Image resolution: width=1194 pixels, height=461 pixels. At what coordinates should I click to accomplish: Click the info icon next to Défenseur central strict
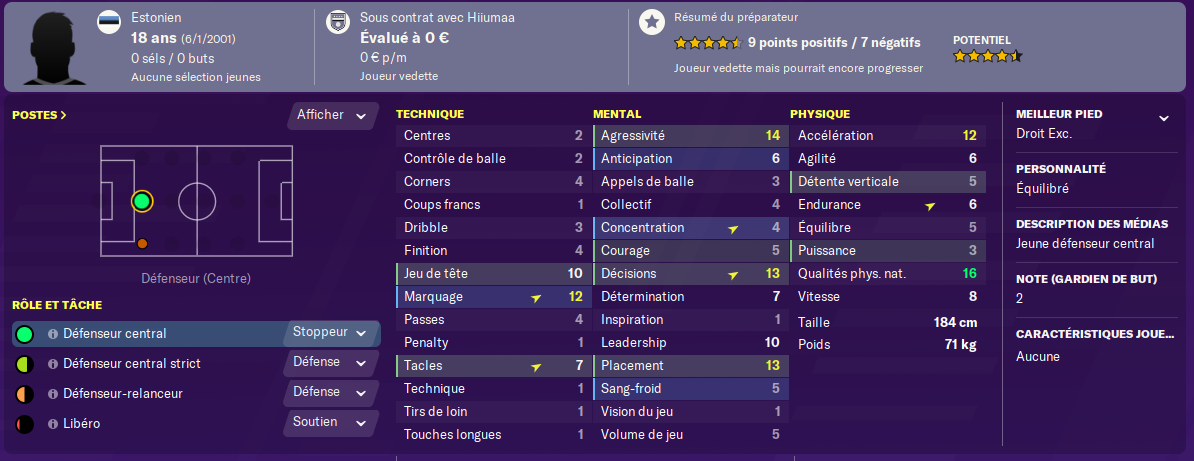point(53,364)
